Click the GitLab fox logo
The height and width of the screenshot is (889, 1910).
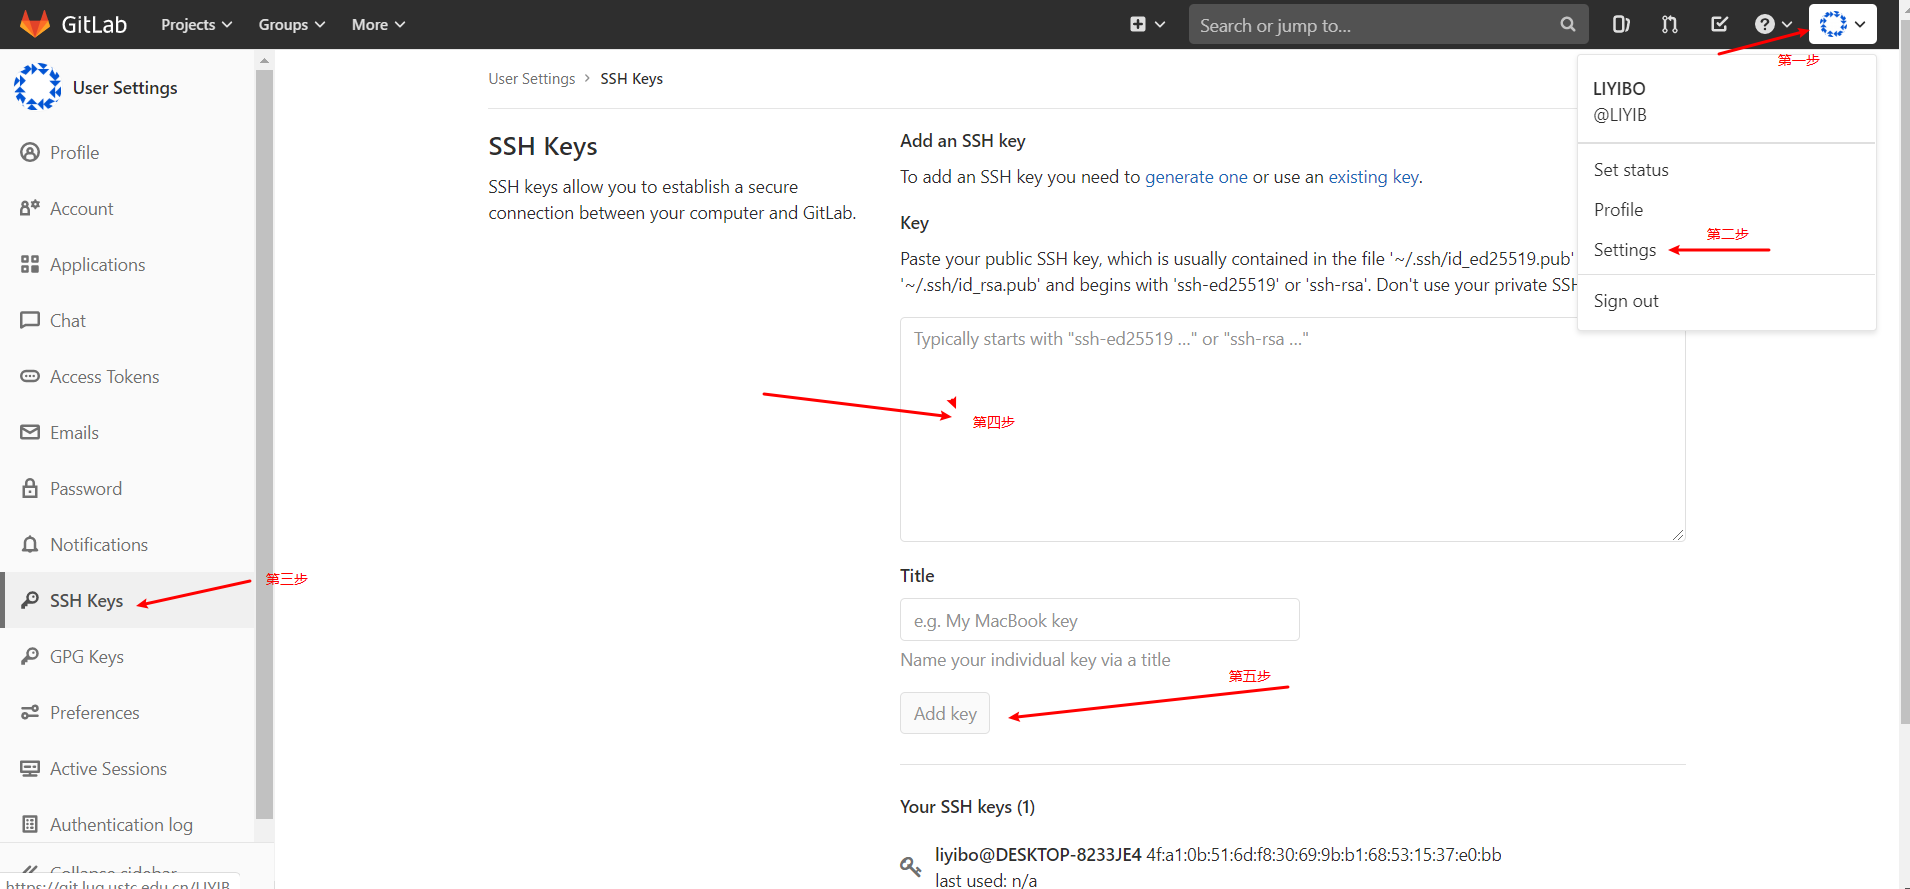(35, 24)
